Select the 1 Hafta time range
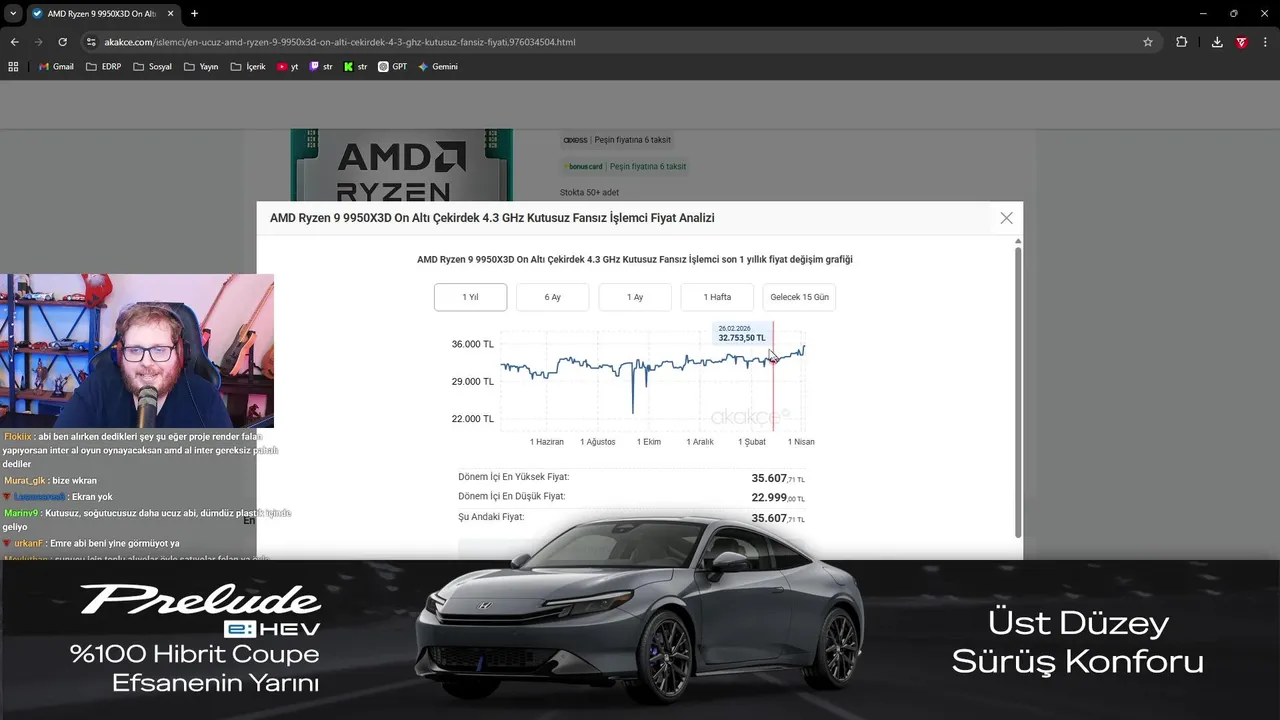The height and width of the screenshot is (720, 1280). point(717,297)
